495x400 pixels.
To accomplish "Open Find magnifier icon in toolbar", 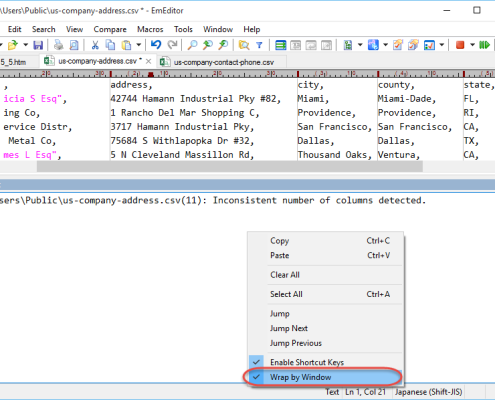I will 192,45.
